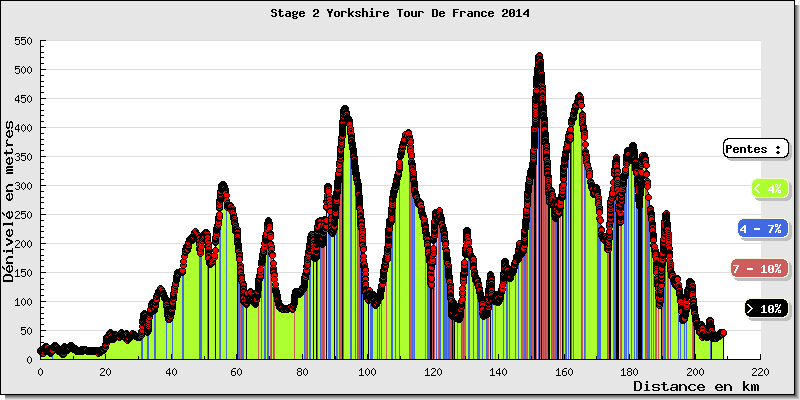Select the black '> 10%' slope legend swatch
Image resolution: width=800 pixels, height=400 pixels.
pos(766,308)
